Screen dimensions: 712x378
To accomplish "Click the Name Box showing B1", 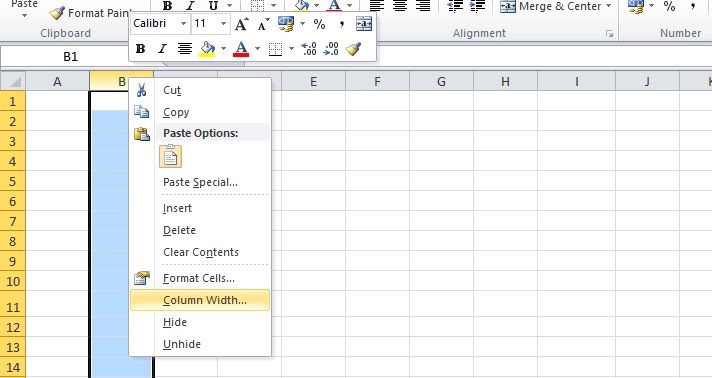I will [70, 56].
